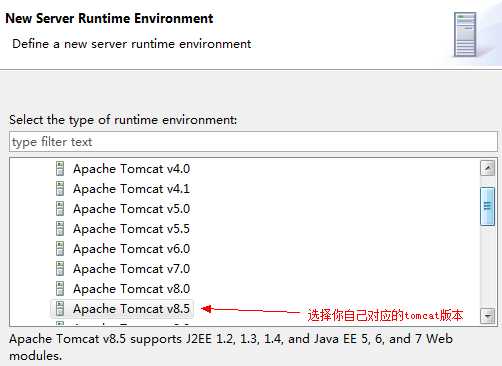Select Apache Tomcat v4.0 entry
Viewport: 502px width, 366px height.
(x=131, y=169)
